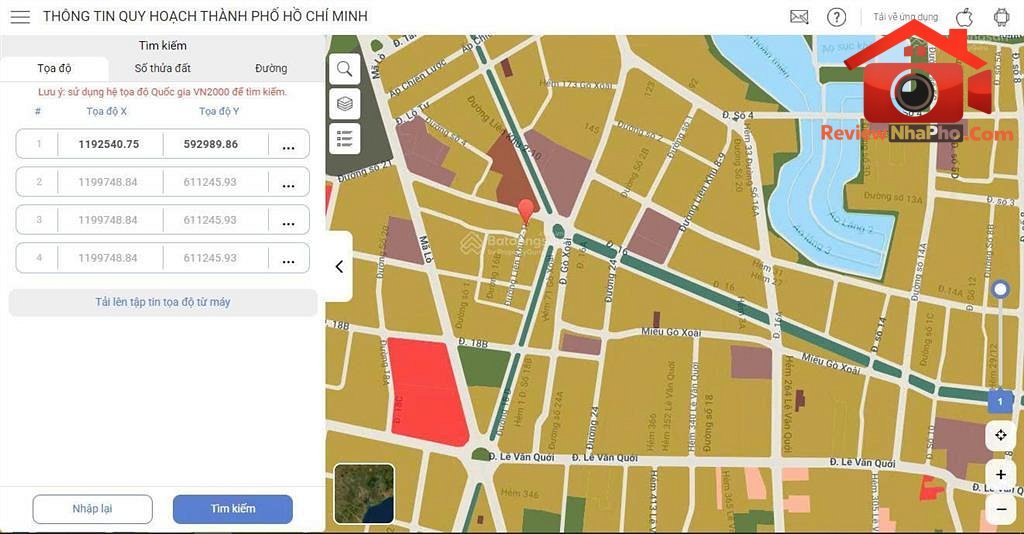Click the Tìm kiếm search button

click(x=232, y=509)
